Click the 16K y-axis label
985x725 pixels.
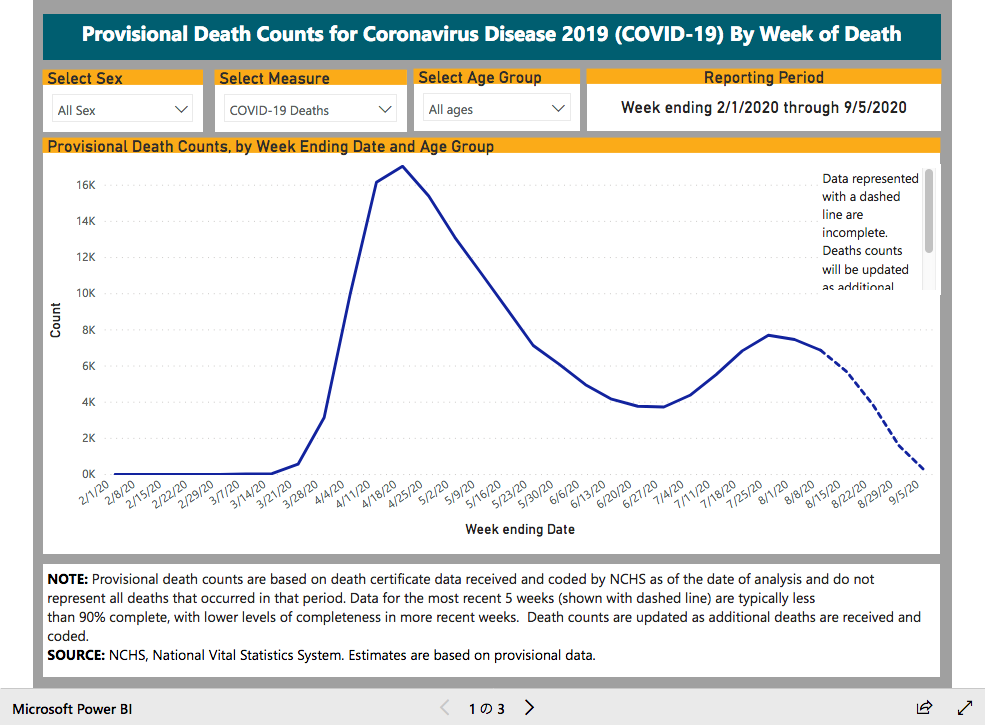click(86, 185)
